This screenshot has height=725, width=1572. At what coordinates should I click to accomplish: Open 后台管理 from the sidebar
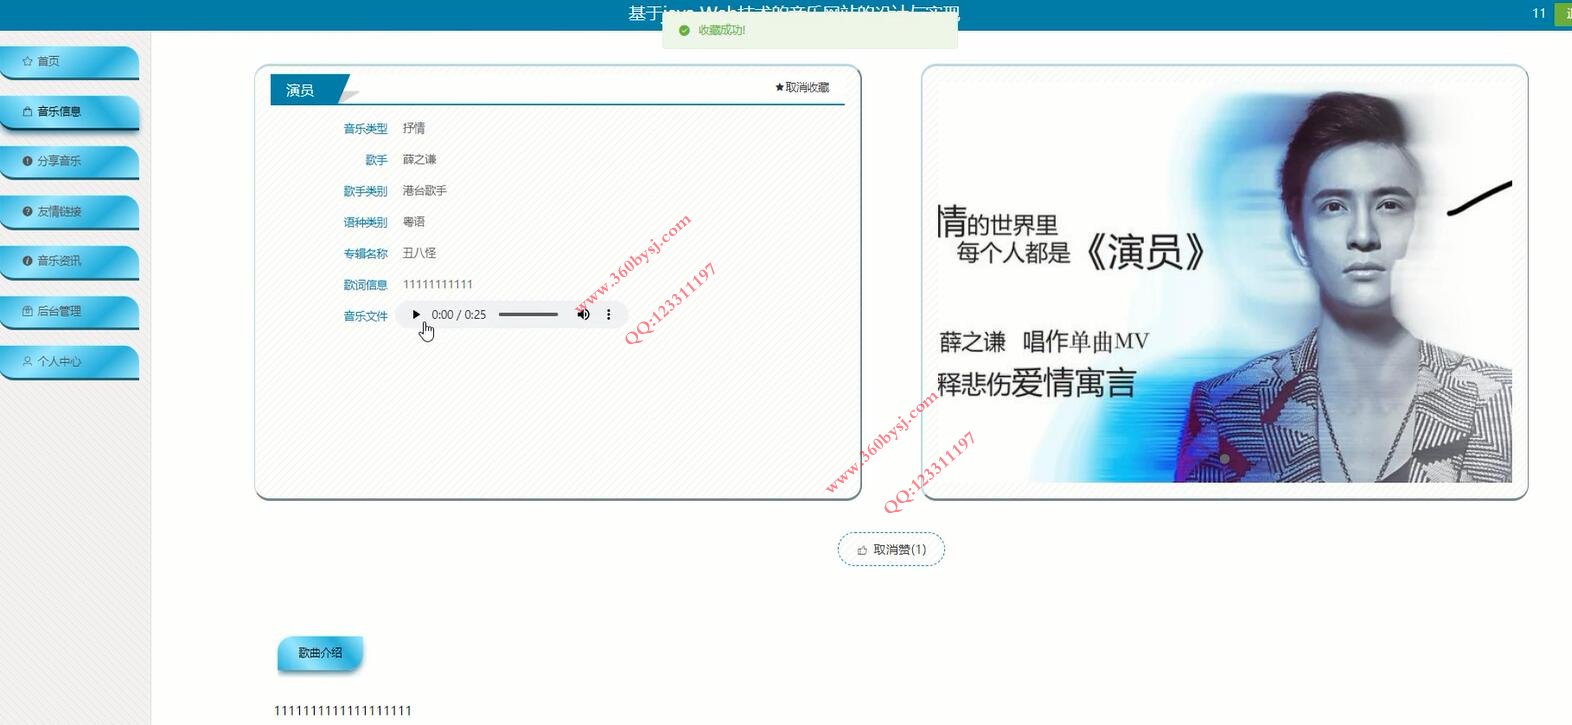click(x=69, y=312)
